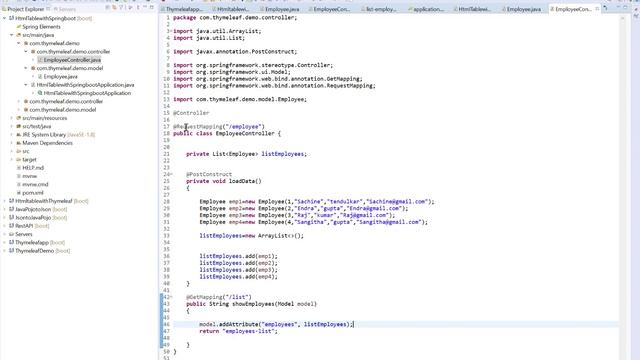This screenshot has width=640, height=360.
Task: Click the @PostConstruct annotation
Action: [x=209, y=174]
